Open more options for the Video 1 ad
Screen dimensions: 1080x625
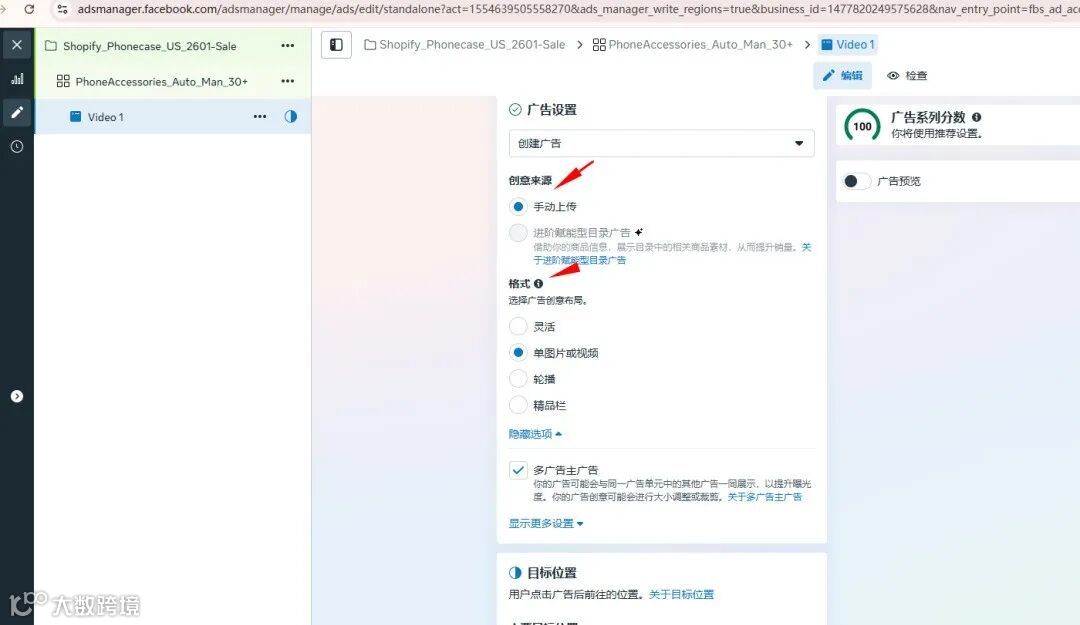click(x=260, y=116)
